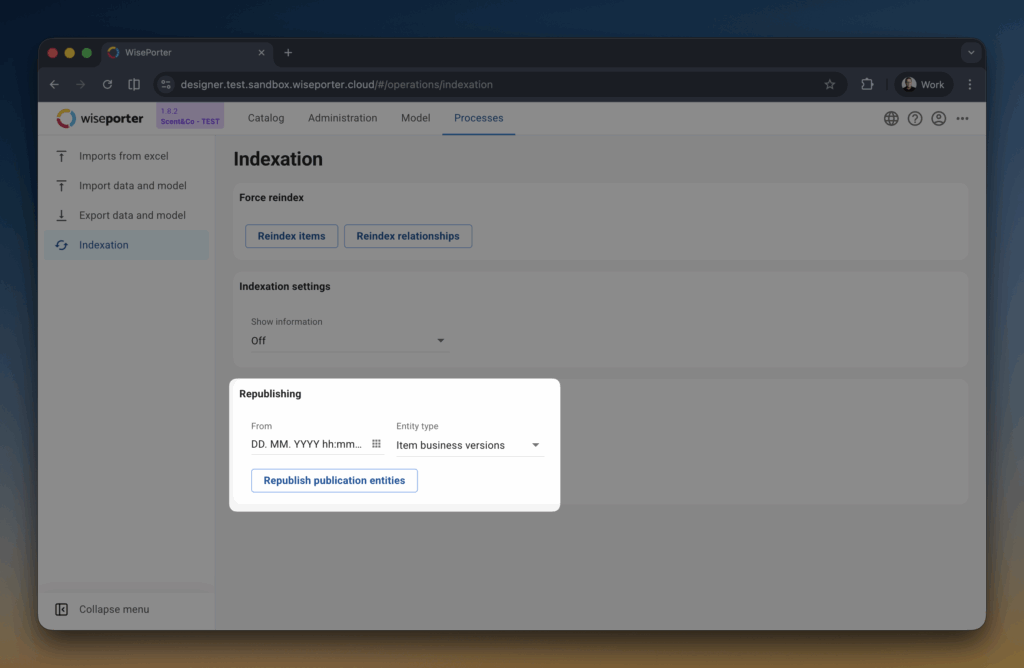Click the Republish publication entities button
The height and width of the screenshot is (668, 1024).
coord(334,481)
